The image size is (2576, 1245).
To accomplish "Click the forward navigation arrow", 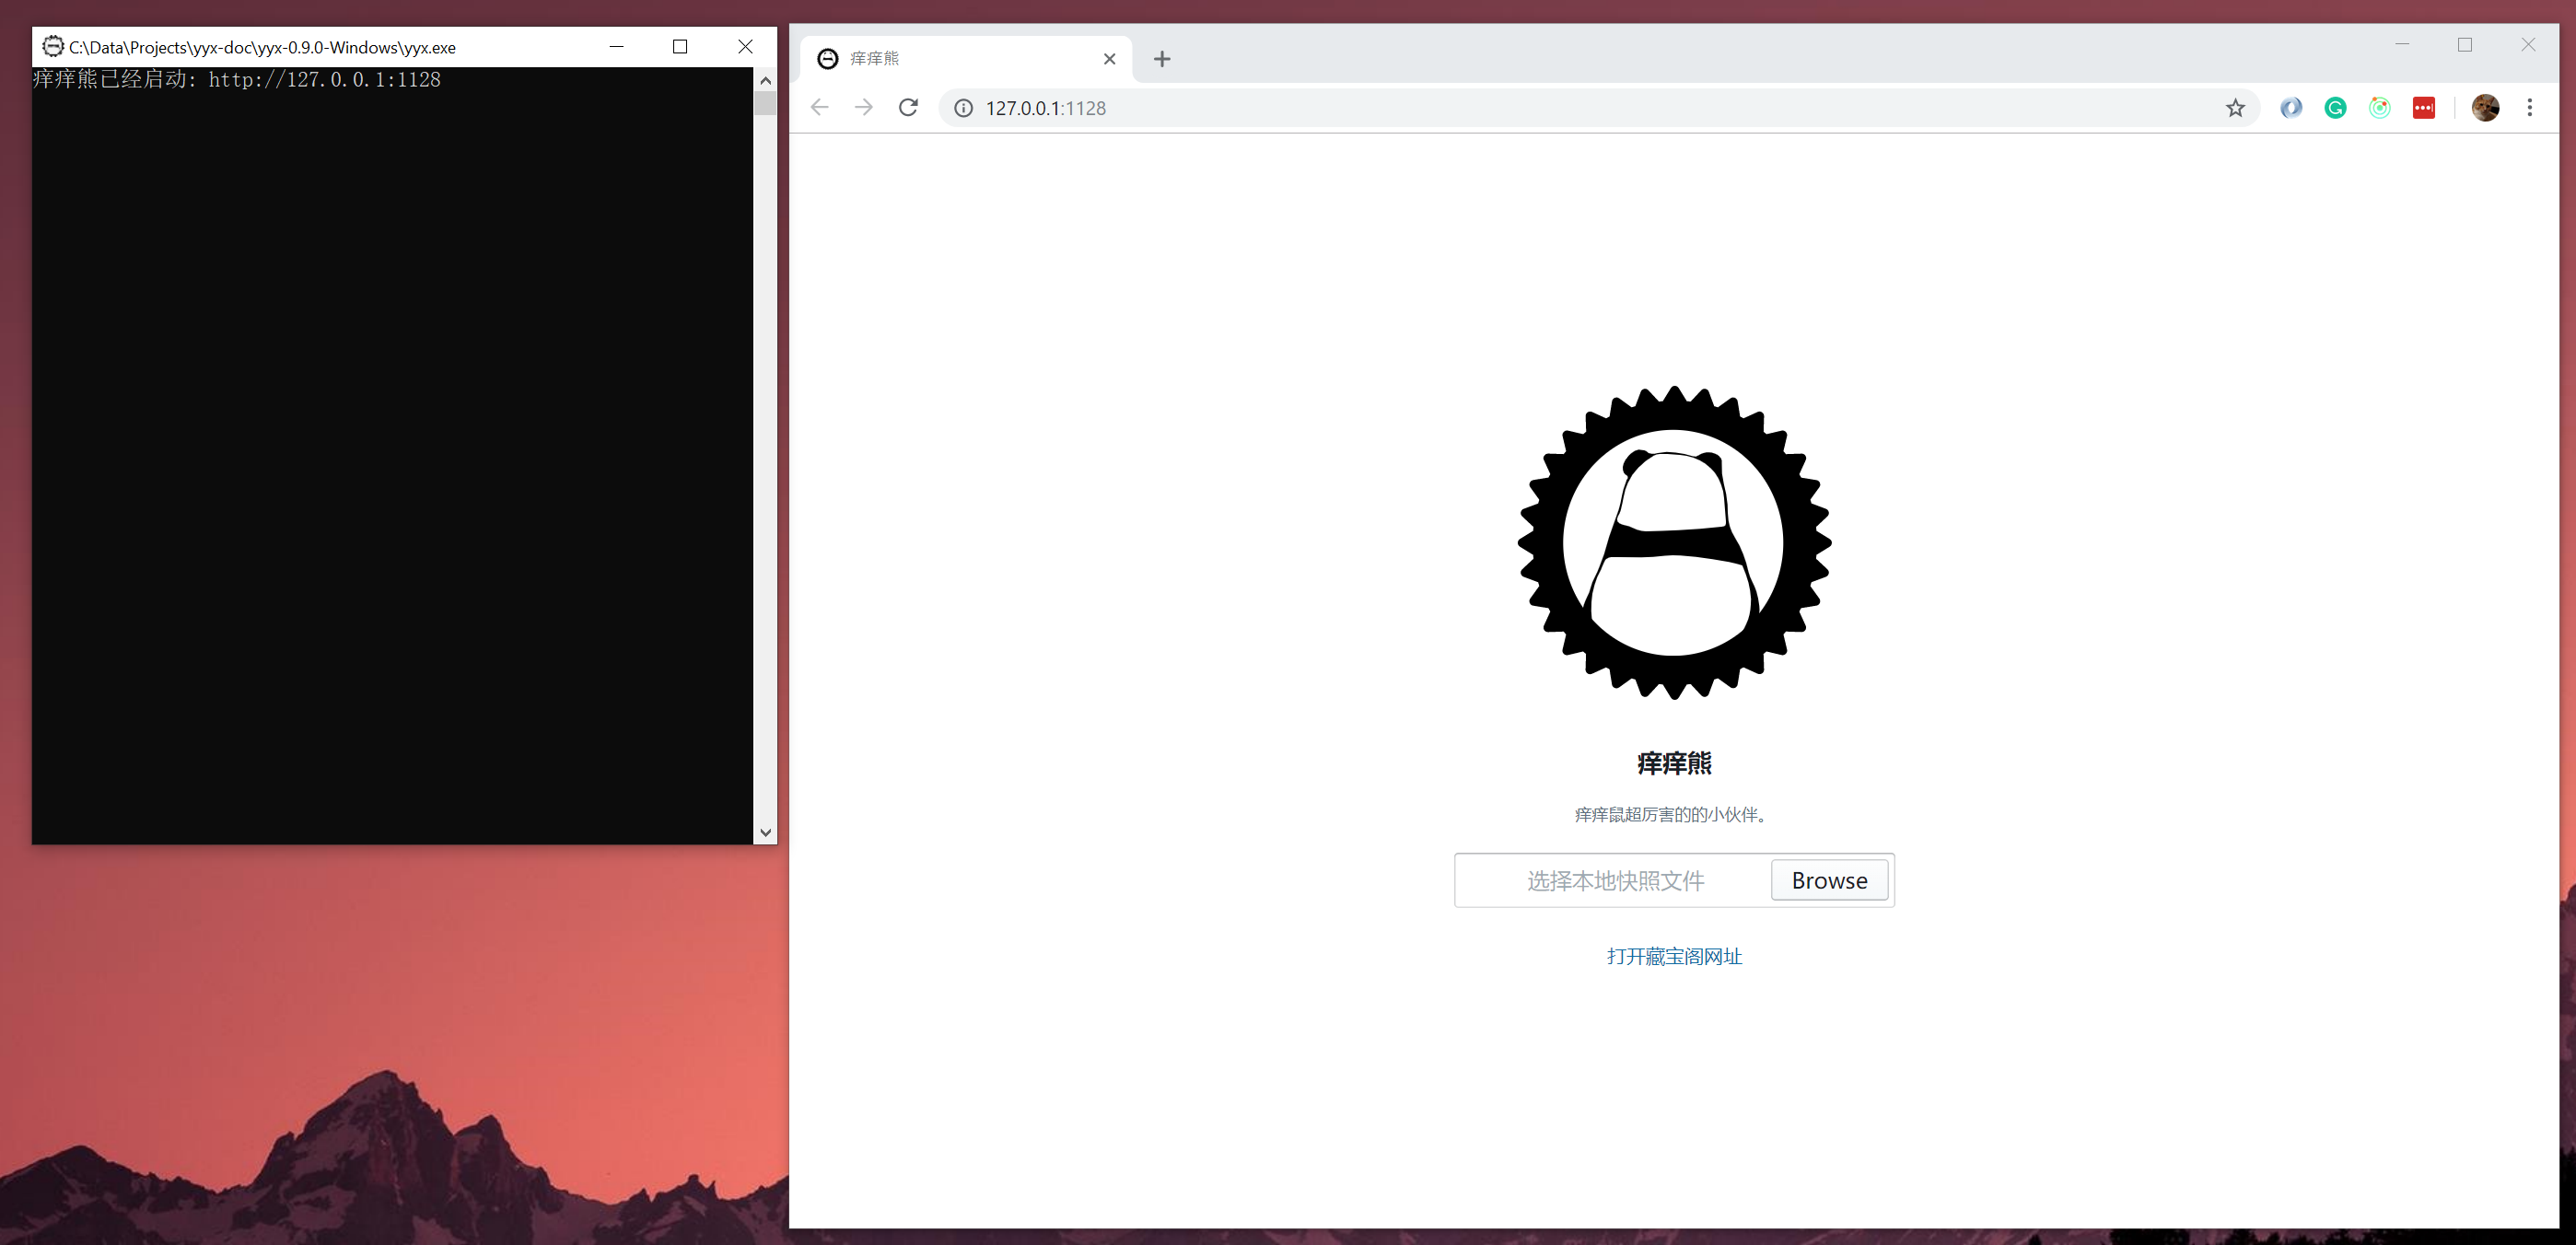I will [864, 108].
